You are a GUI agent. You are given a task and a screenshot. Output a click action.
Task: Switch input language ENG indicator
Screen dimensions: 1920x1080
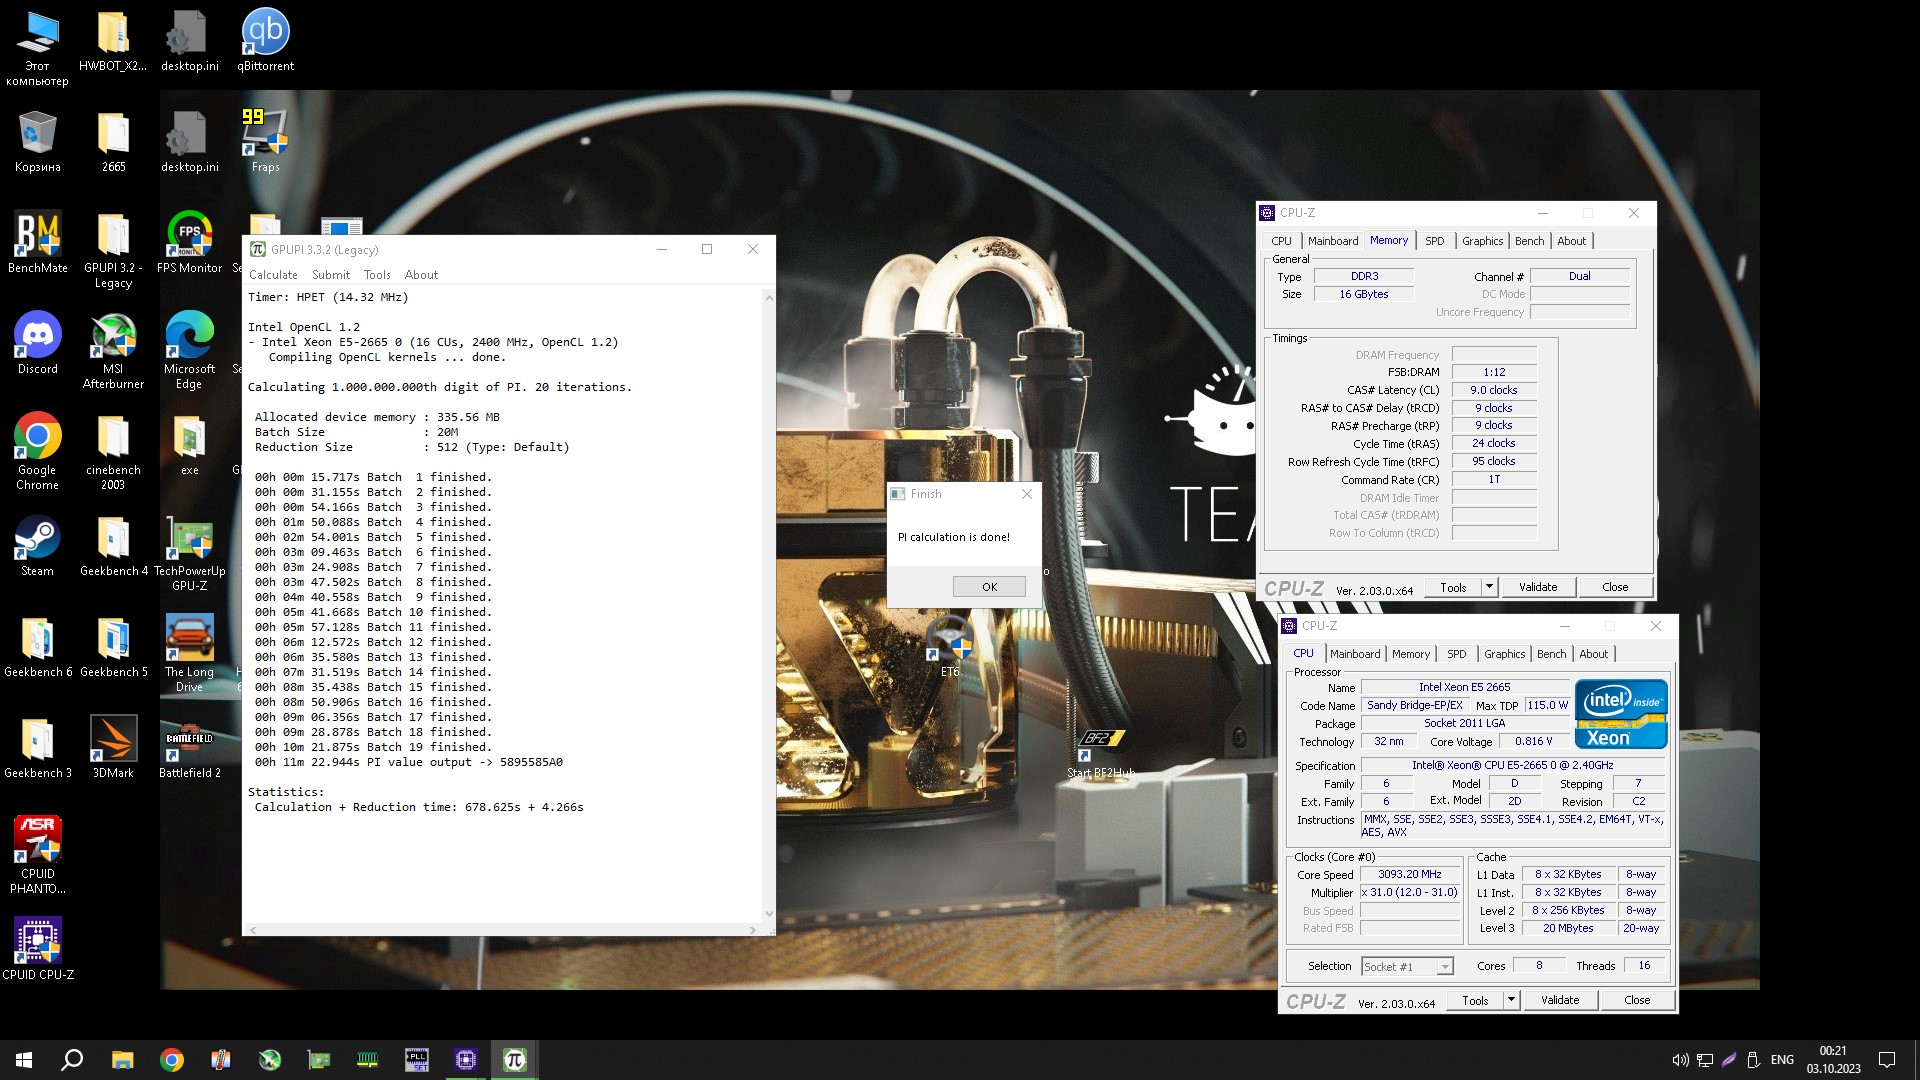1782,1060
